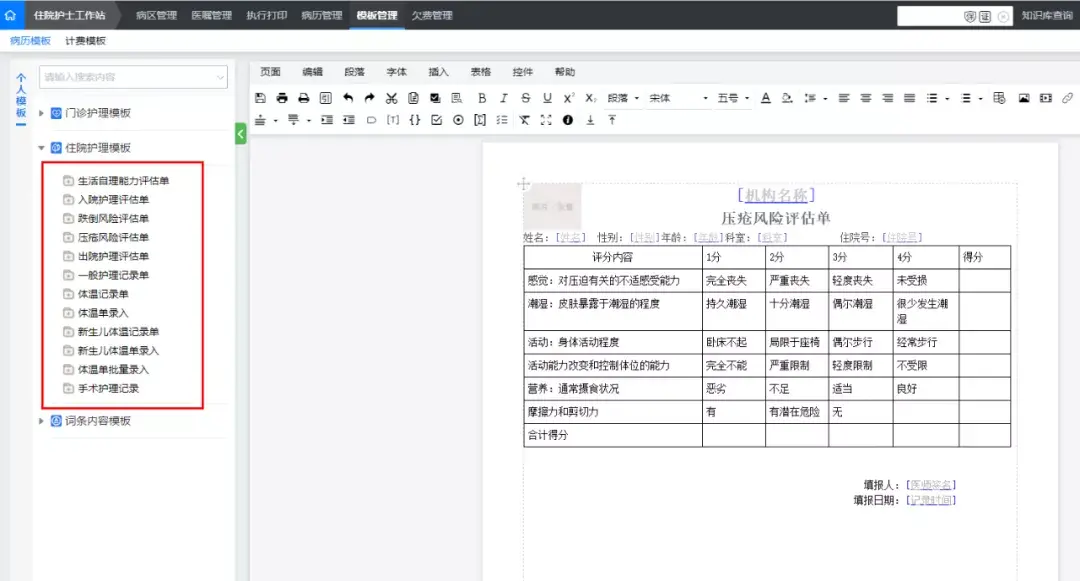Open the template search combo box

(133, 77)
